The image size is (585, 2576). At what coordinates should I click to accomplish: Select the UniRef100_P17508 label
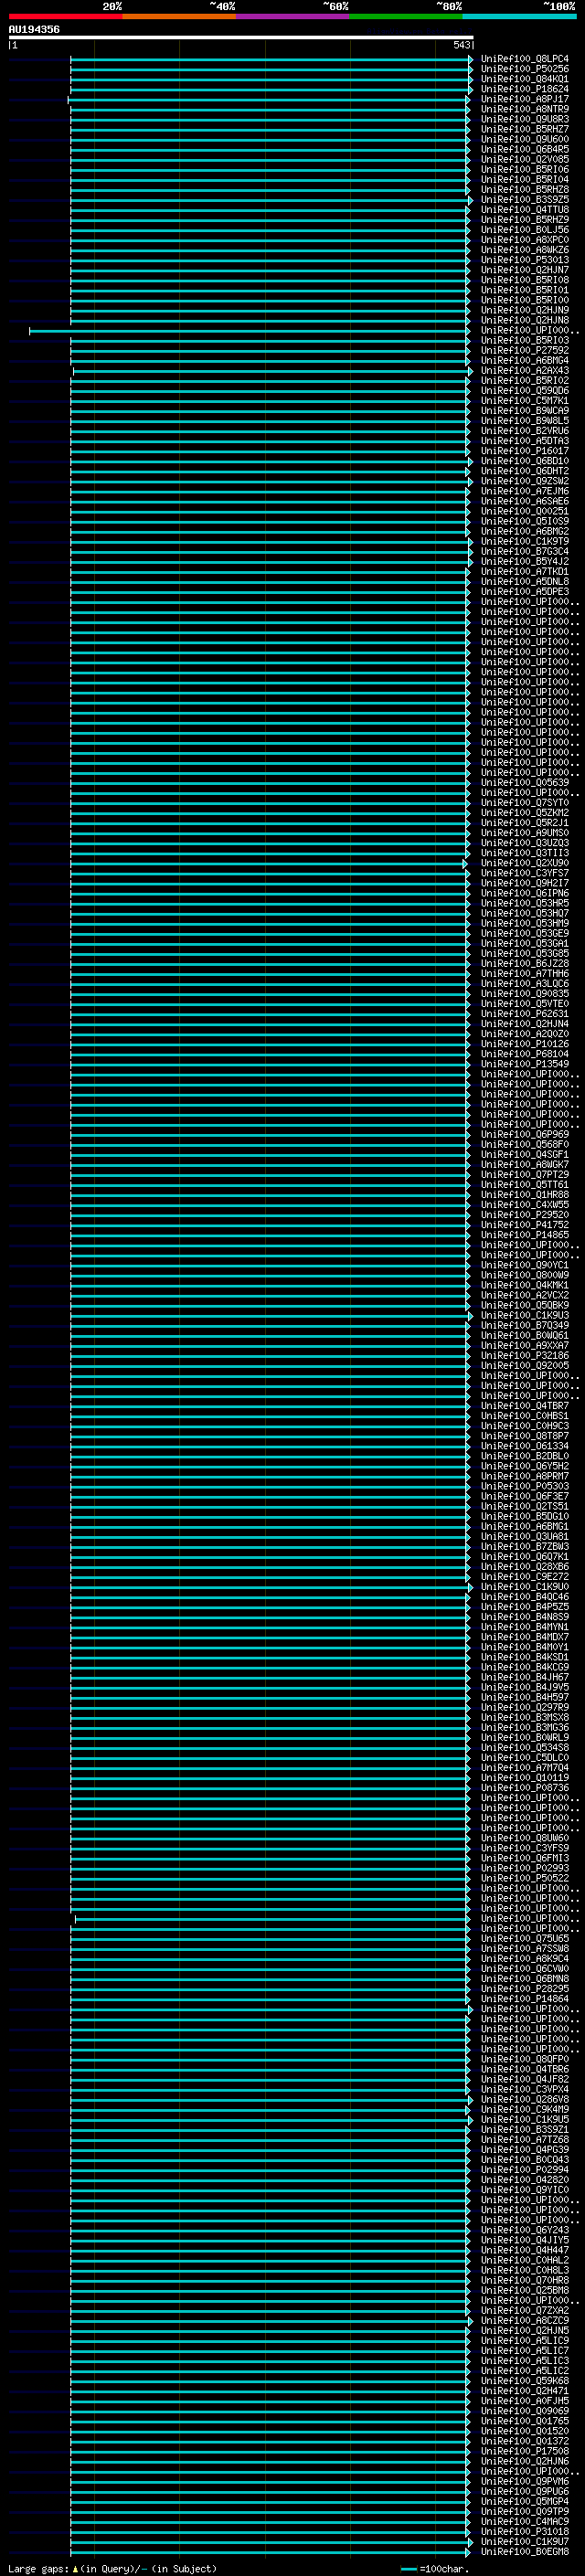[x=524, y=2451]
